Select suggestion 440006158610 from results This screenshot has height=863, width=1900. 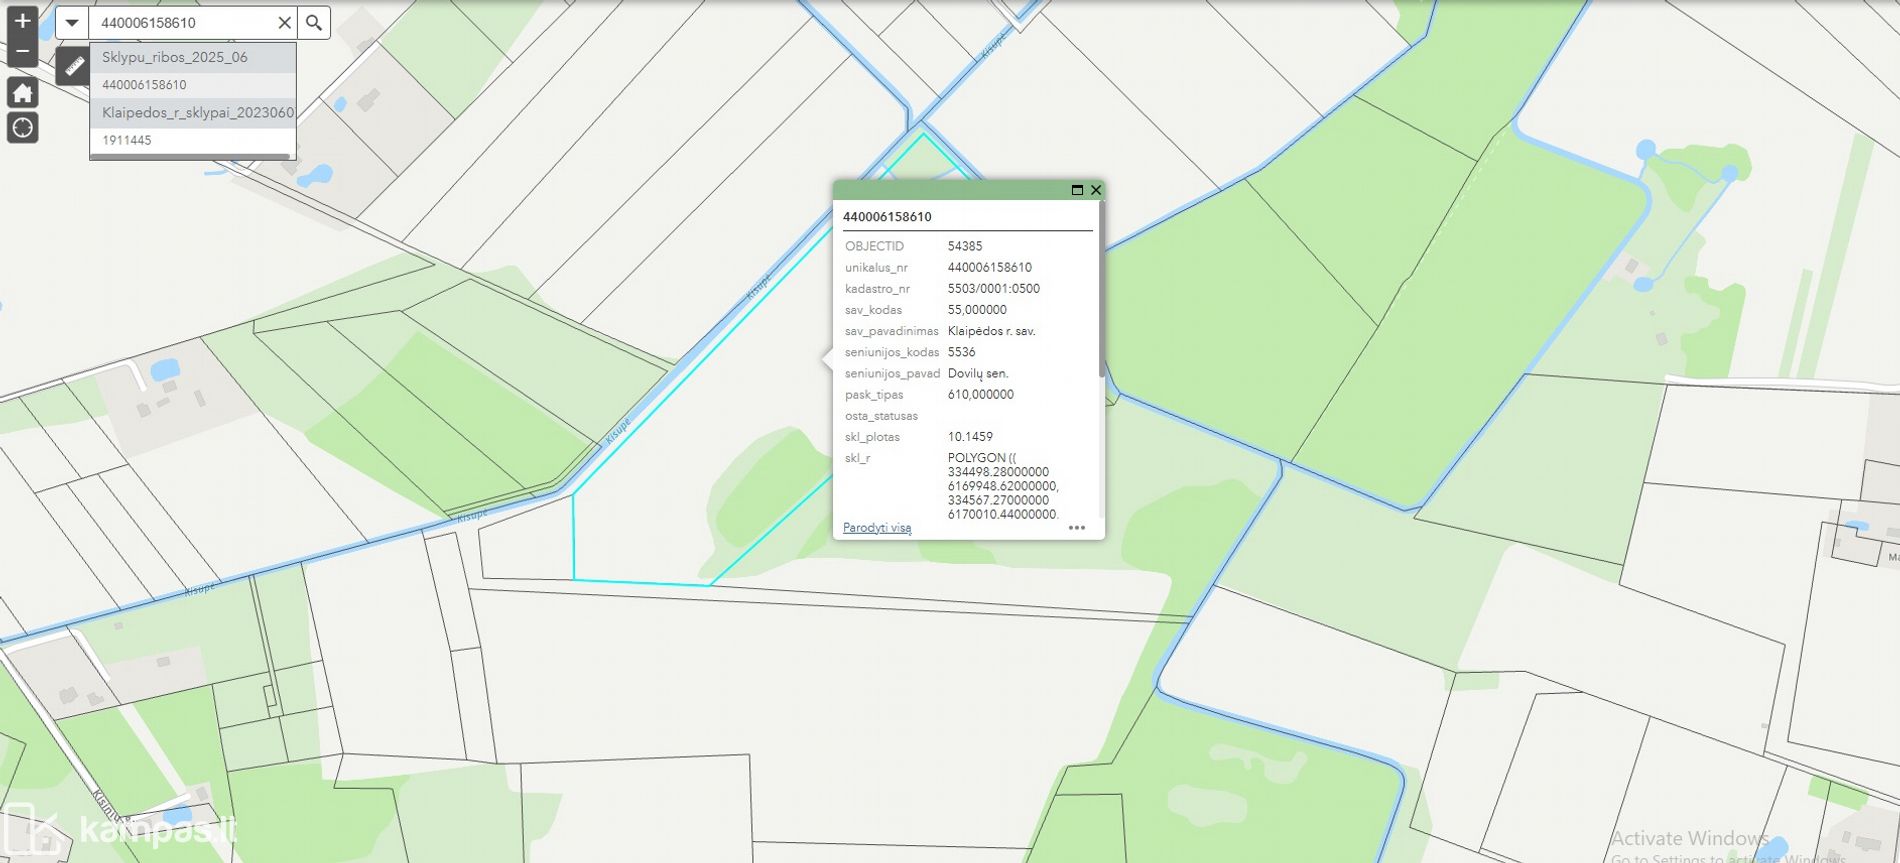point(144,85)
